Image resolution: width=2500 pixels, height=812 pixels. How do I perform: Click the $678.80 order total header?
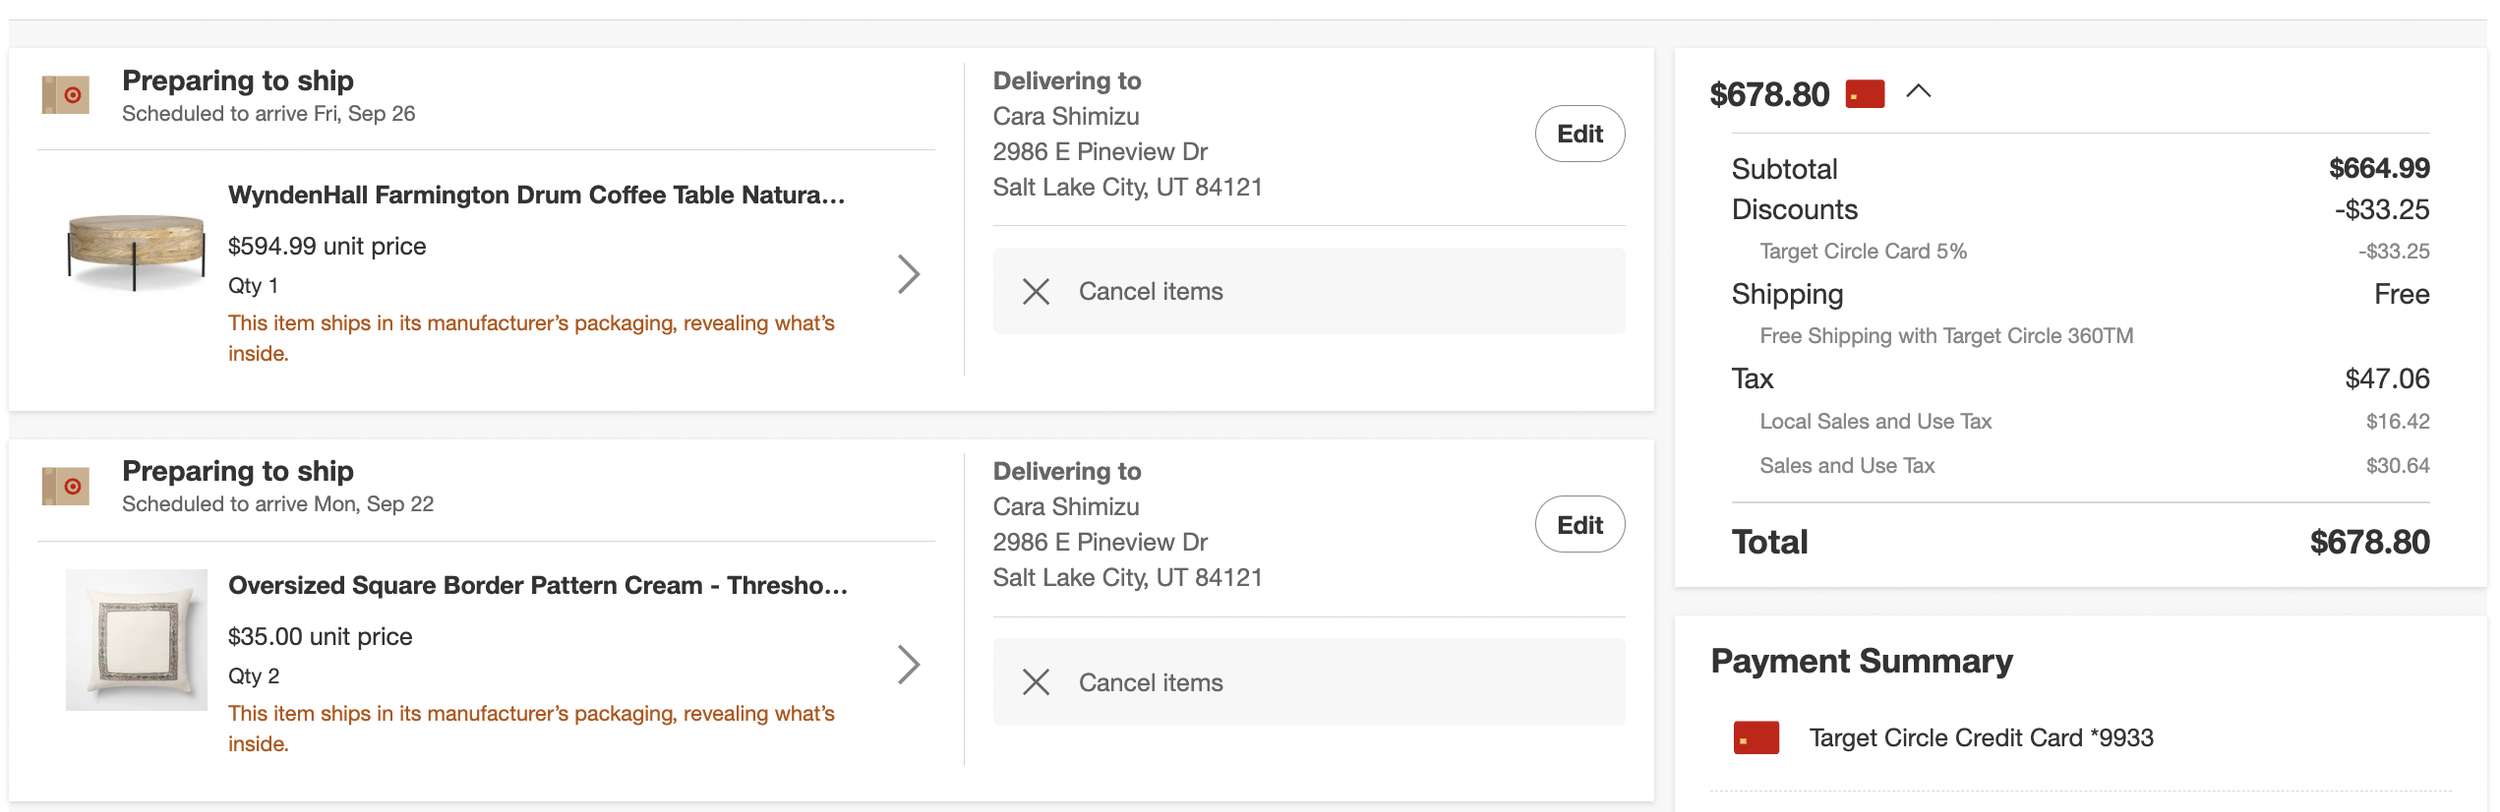point(1769,95)
